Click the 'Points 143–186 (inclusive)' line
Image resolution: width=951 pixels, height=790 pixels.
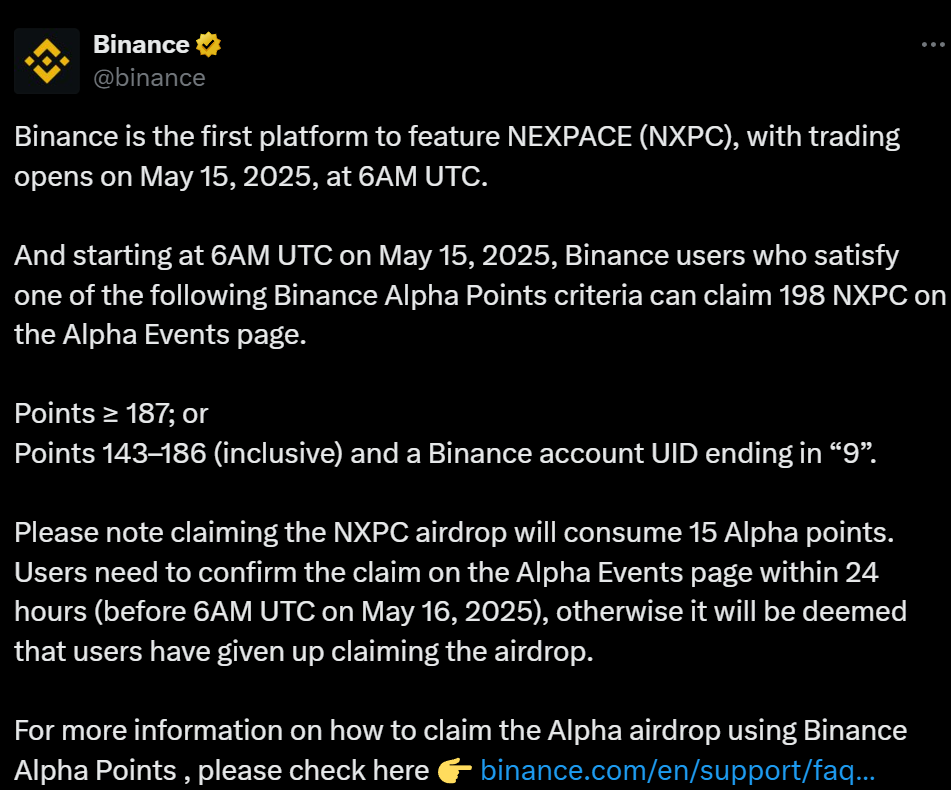click(x=178, y=454)
